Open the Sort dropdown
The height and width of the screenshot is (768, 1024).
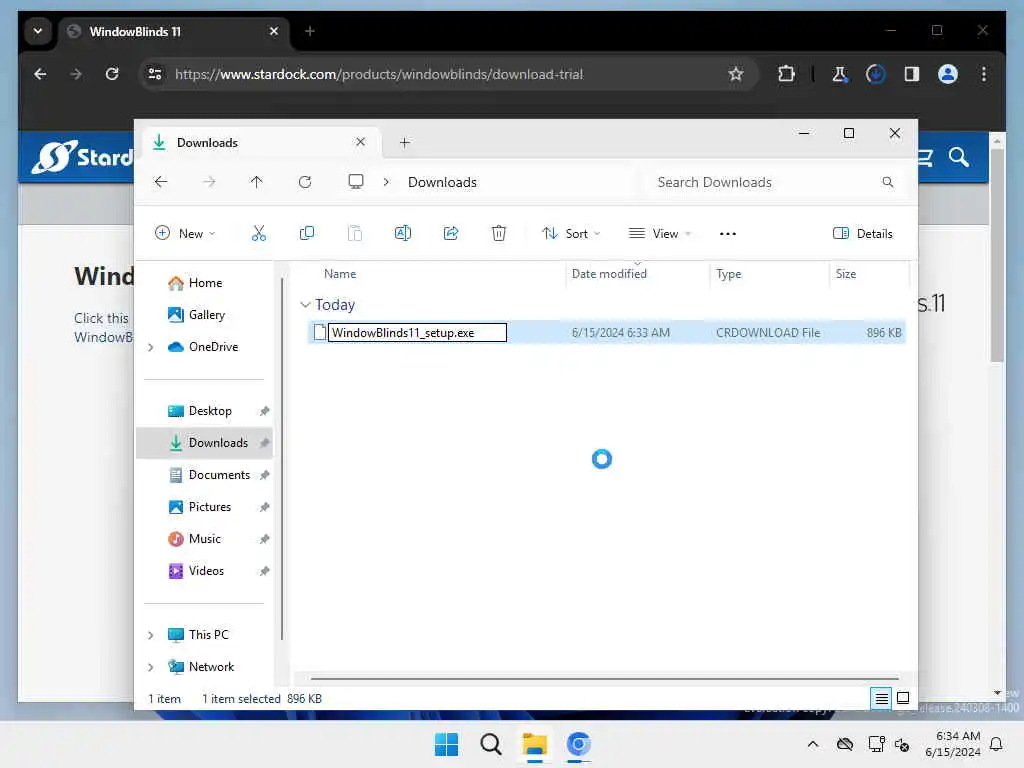tap(570, 233)
